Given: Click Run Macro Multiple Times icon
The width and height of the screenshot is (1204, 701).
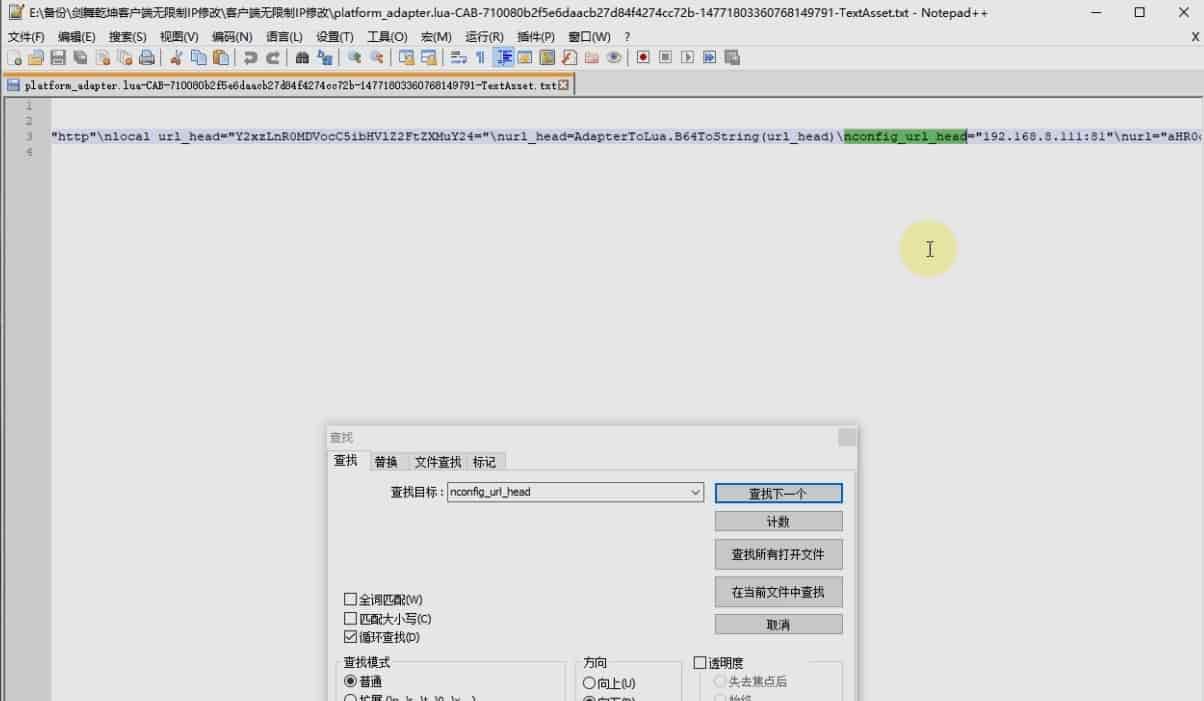Looking at the screenshot, I should click(x=709, y=58).
